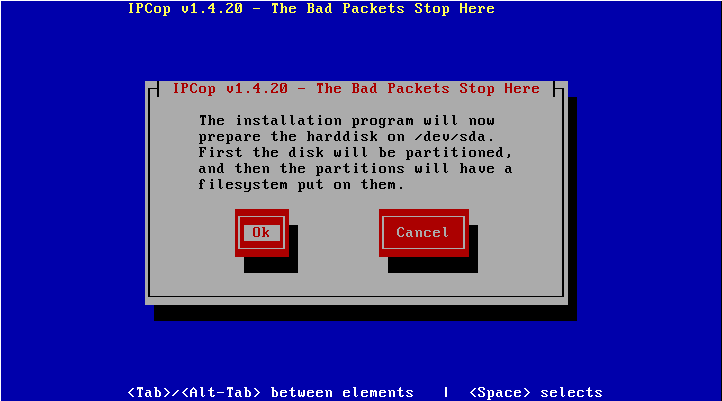Viewport: 722px width, 401px height.
Task: Click the dialog's left title bracket
Action: click(x=154, y=89)
